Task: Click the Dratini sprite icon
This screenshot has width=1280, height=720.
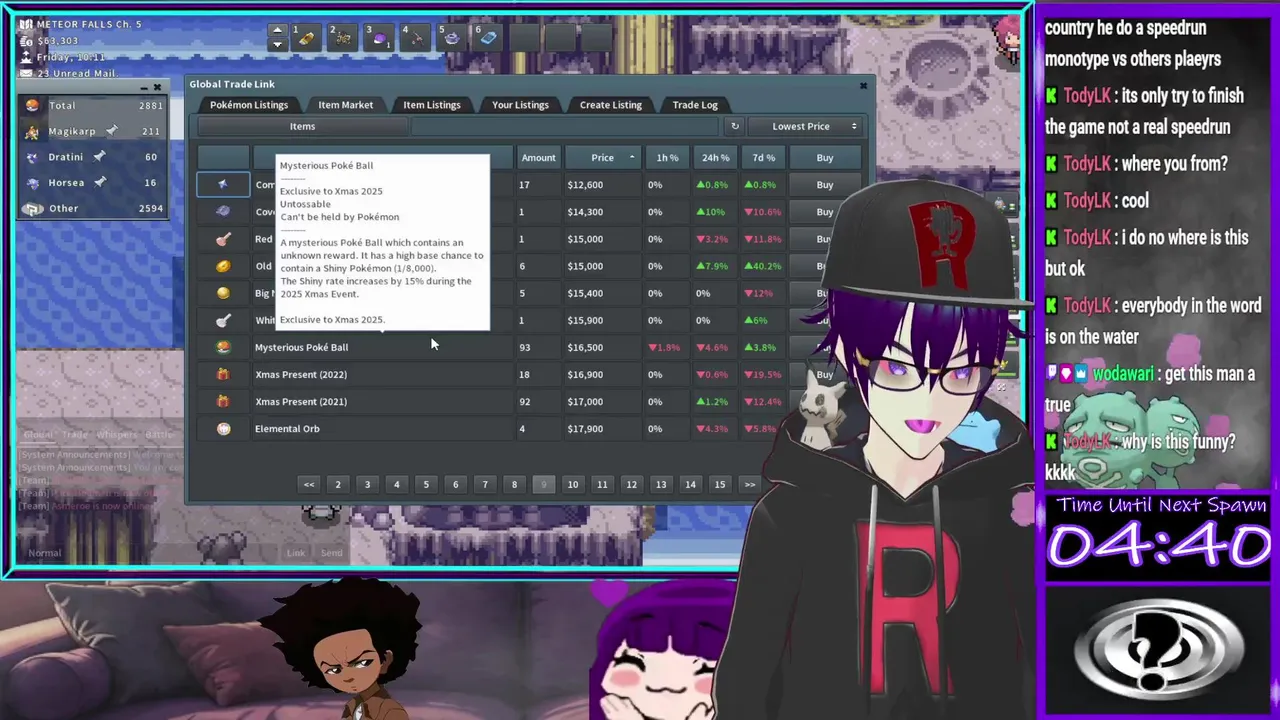Action: tap(33, 157)
